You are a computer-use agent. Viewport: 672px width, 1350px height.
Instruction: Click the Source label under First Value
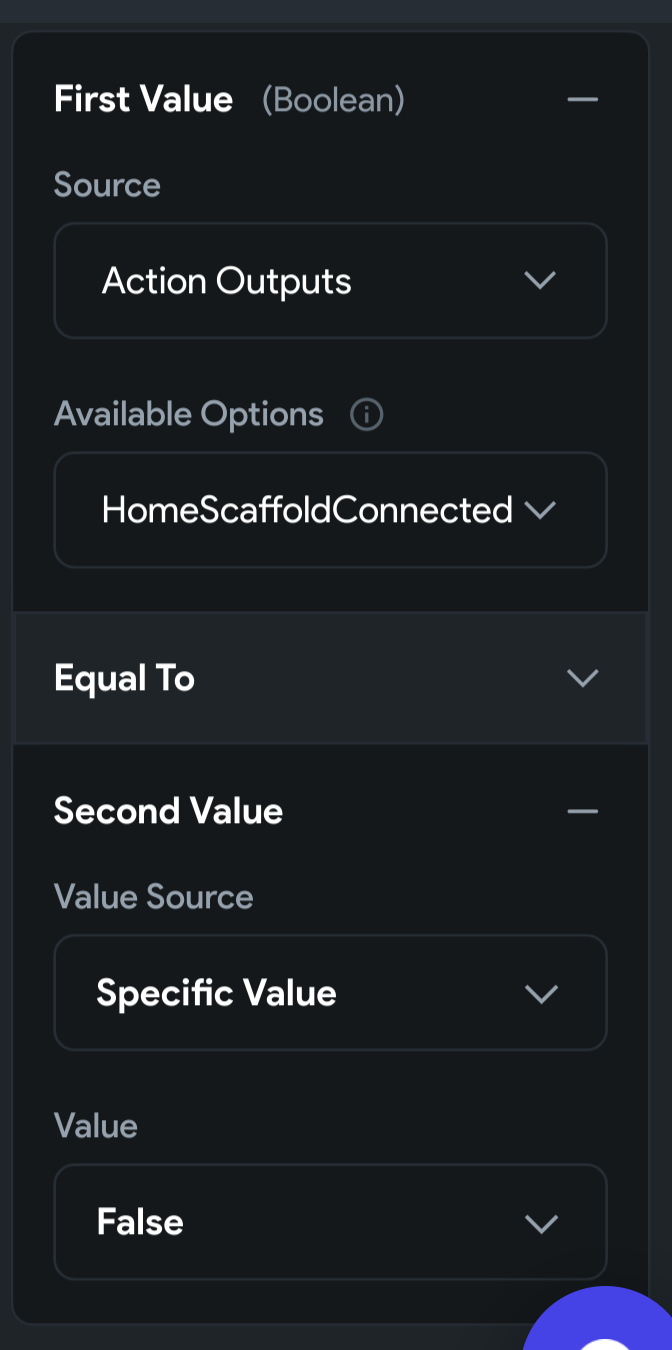point(107,185)
